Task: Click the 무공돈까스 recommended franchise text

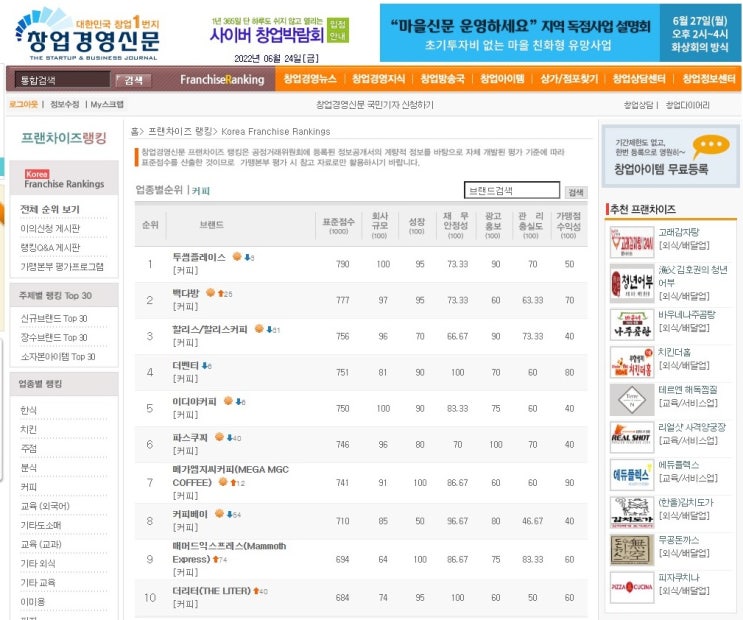Action: [679, 540]
